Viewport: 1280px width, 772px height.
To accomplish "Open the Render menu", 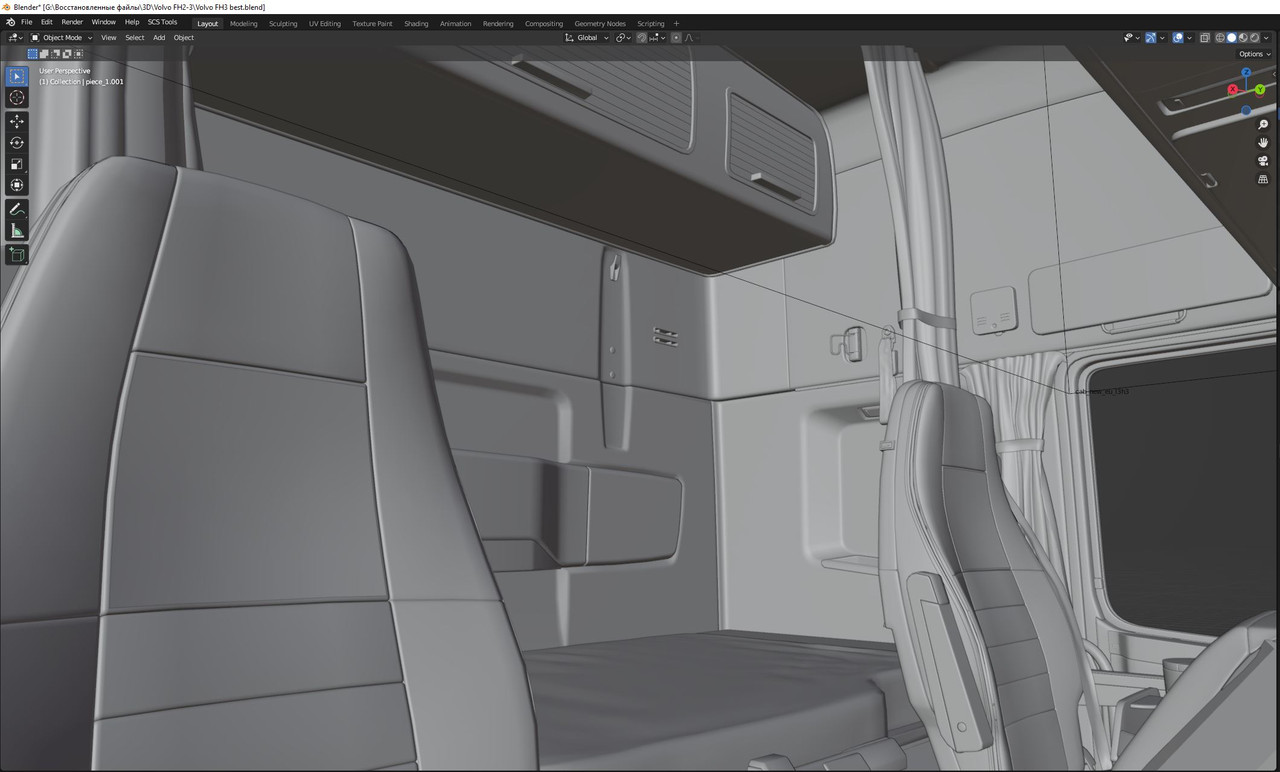I will [x=72, y=22].
